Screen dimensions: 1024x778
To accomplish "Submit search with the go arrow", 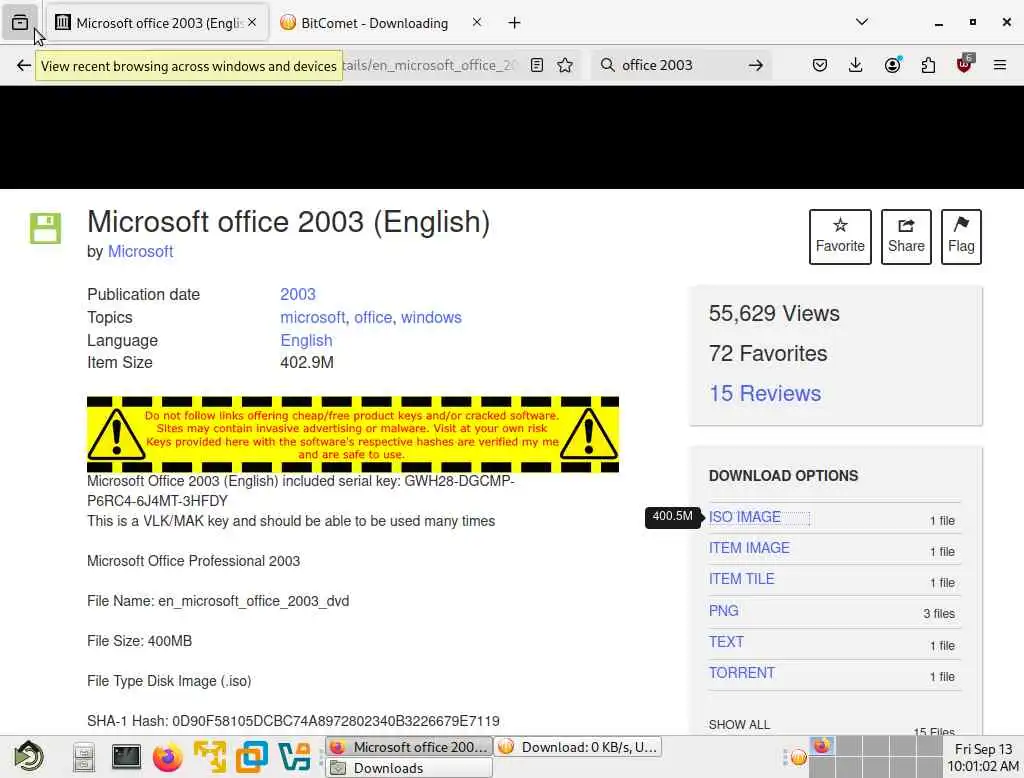I will point(756,65).
